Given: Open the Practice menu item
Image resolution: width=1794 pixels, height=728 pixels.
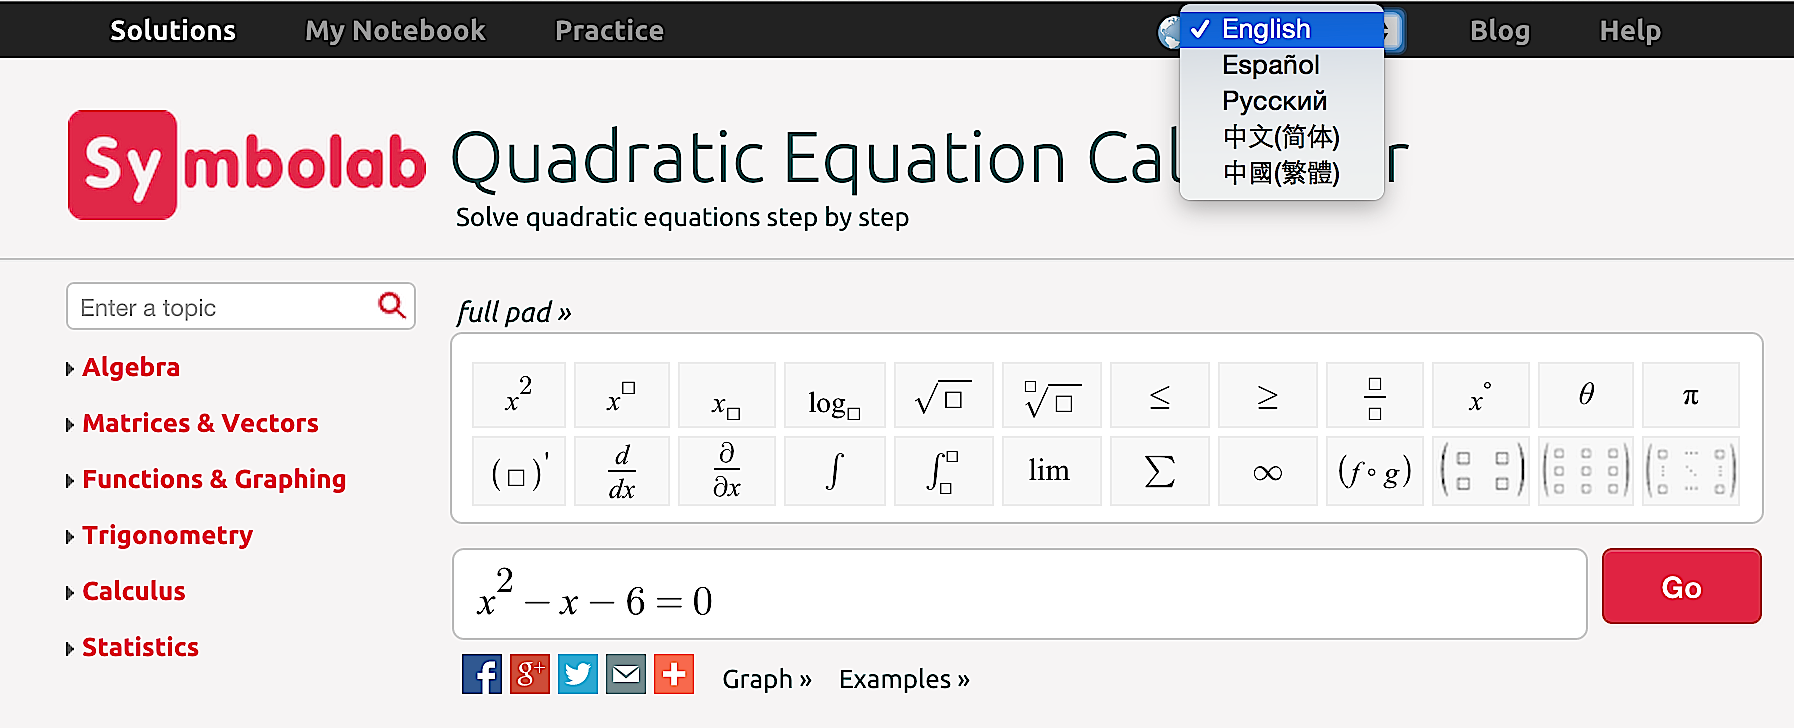Looking at the screenshot, I should [x=609, y=30].
